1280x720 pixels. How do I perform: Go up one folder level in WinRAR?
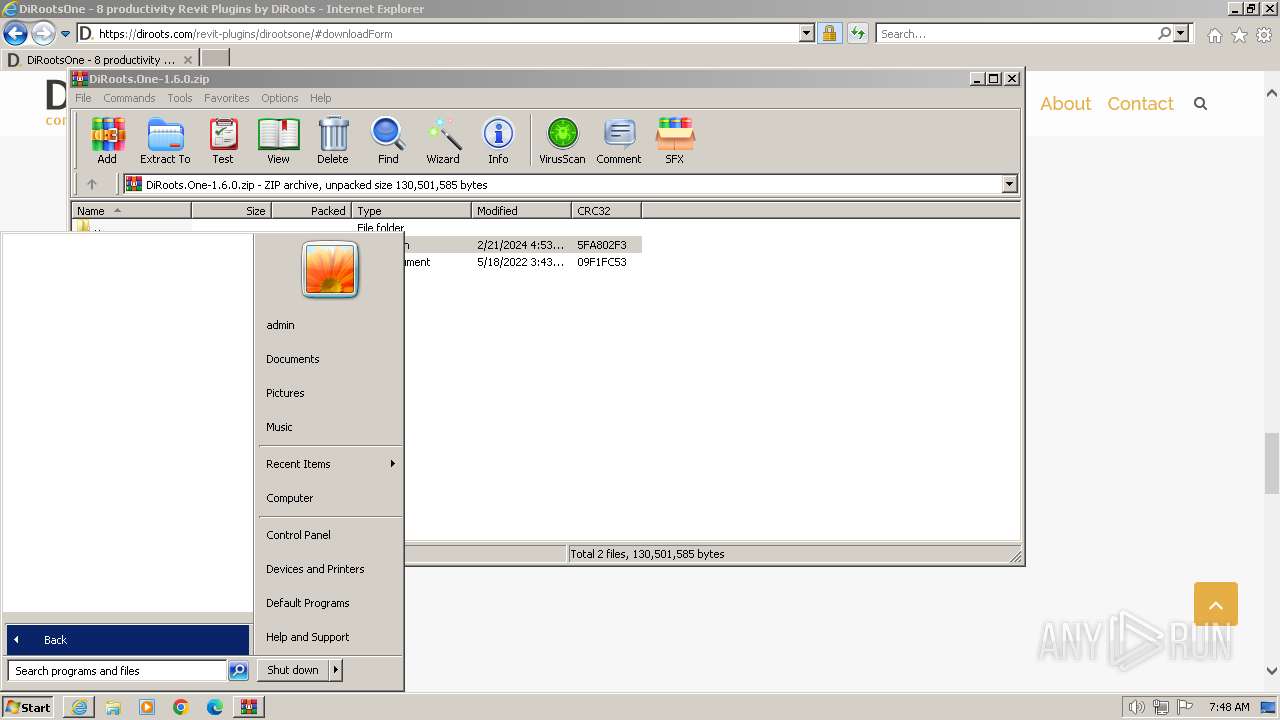point(92,184)
